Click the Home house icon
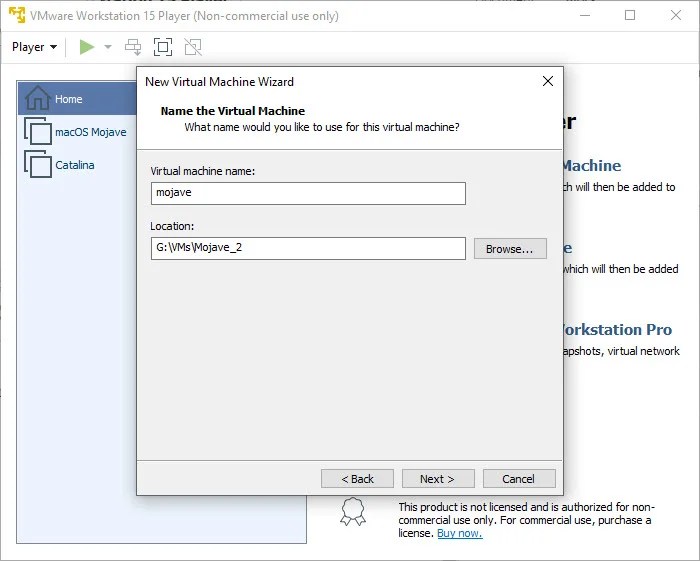Viewport: 700px width, 561px height. point(38,98)
